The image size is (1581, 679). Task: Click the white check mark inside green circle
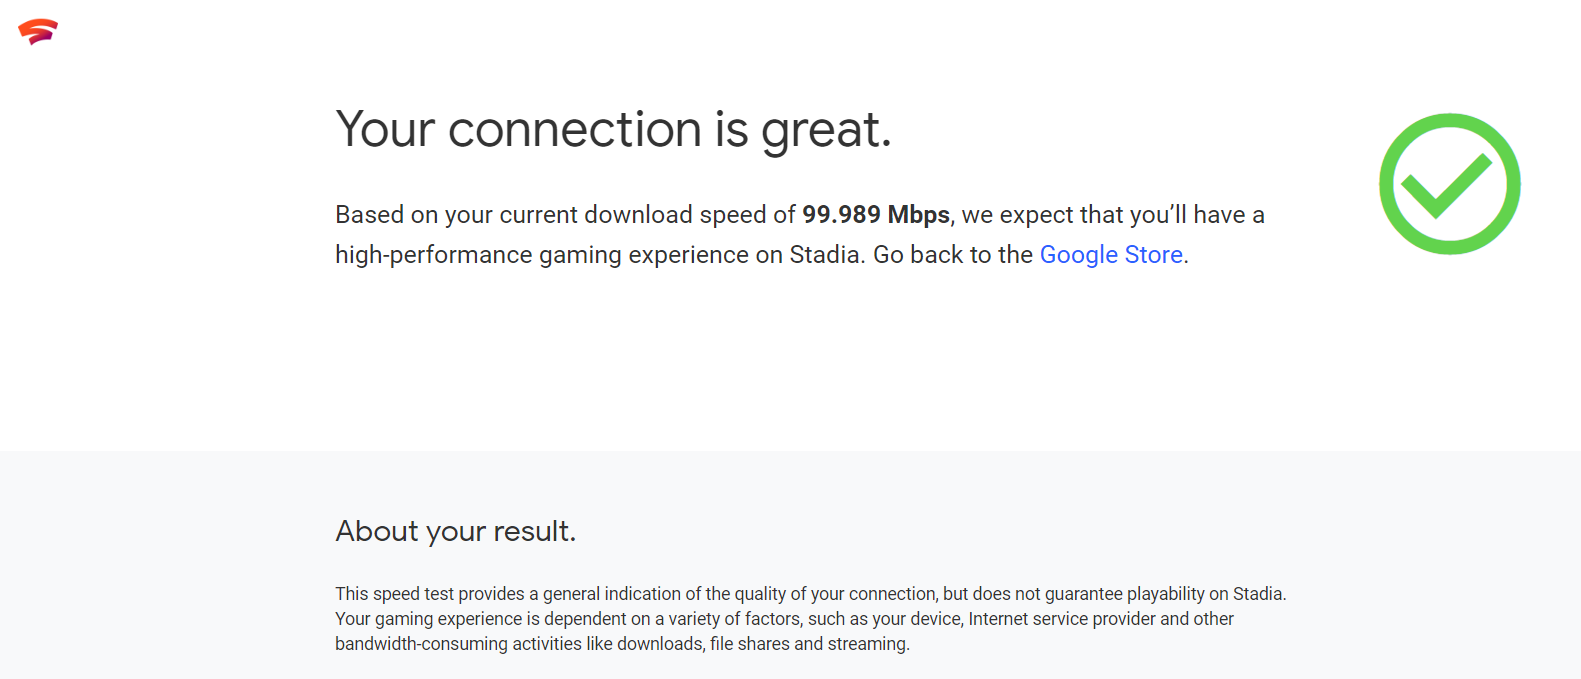pos(1447,185)
